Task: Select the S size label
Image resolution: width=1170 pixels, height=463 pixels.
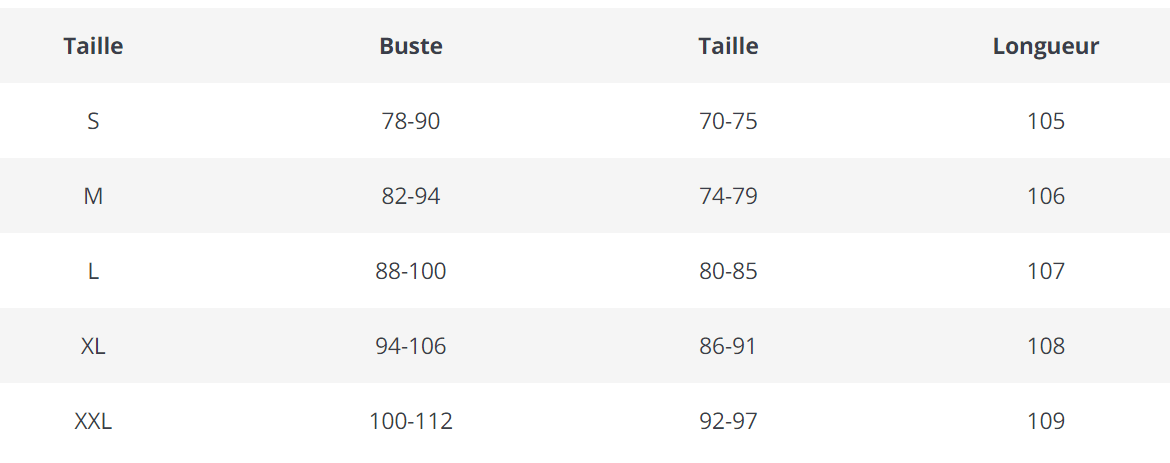Action: (x=93, y=121)
